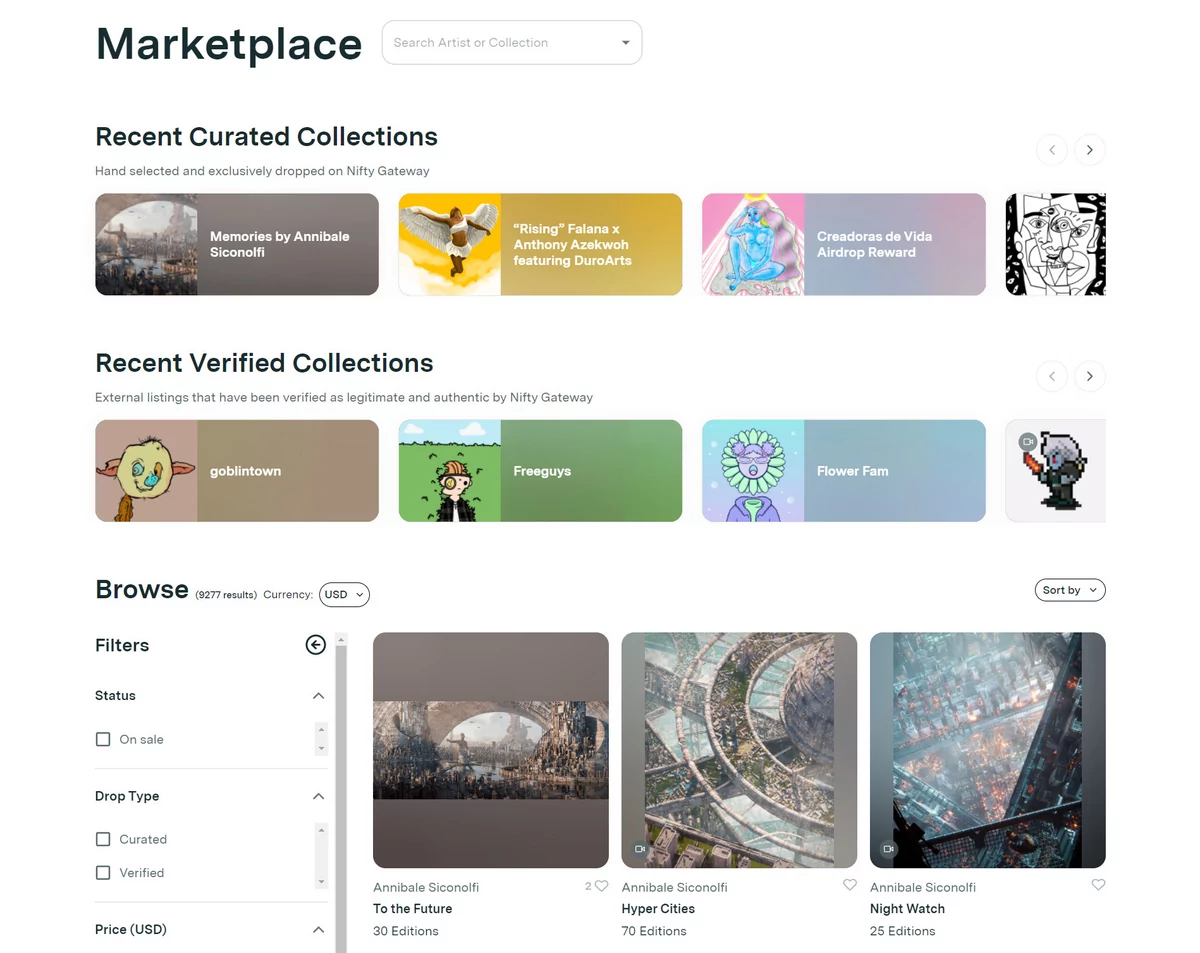
Task: Go to next Recent Verified Collections
Action: (1090, 376)
